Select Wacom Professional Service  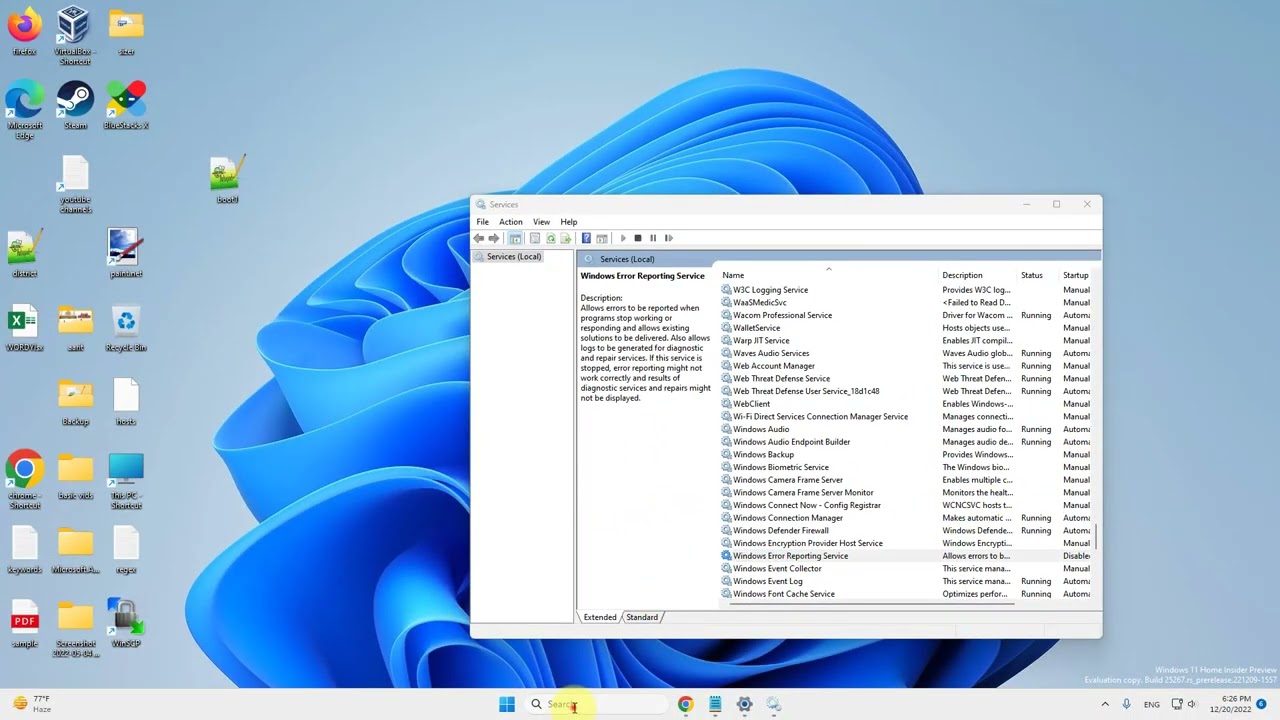[x=906, y=315]
